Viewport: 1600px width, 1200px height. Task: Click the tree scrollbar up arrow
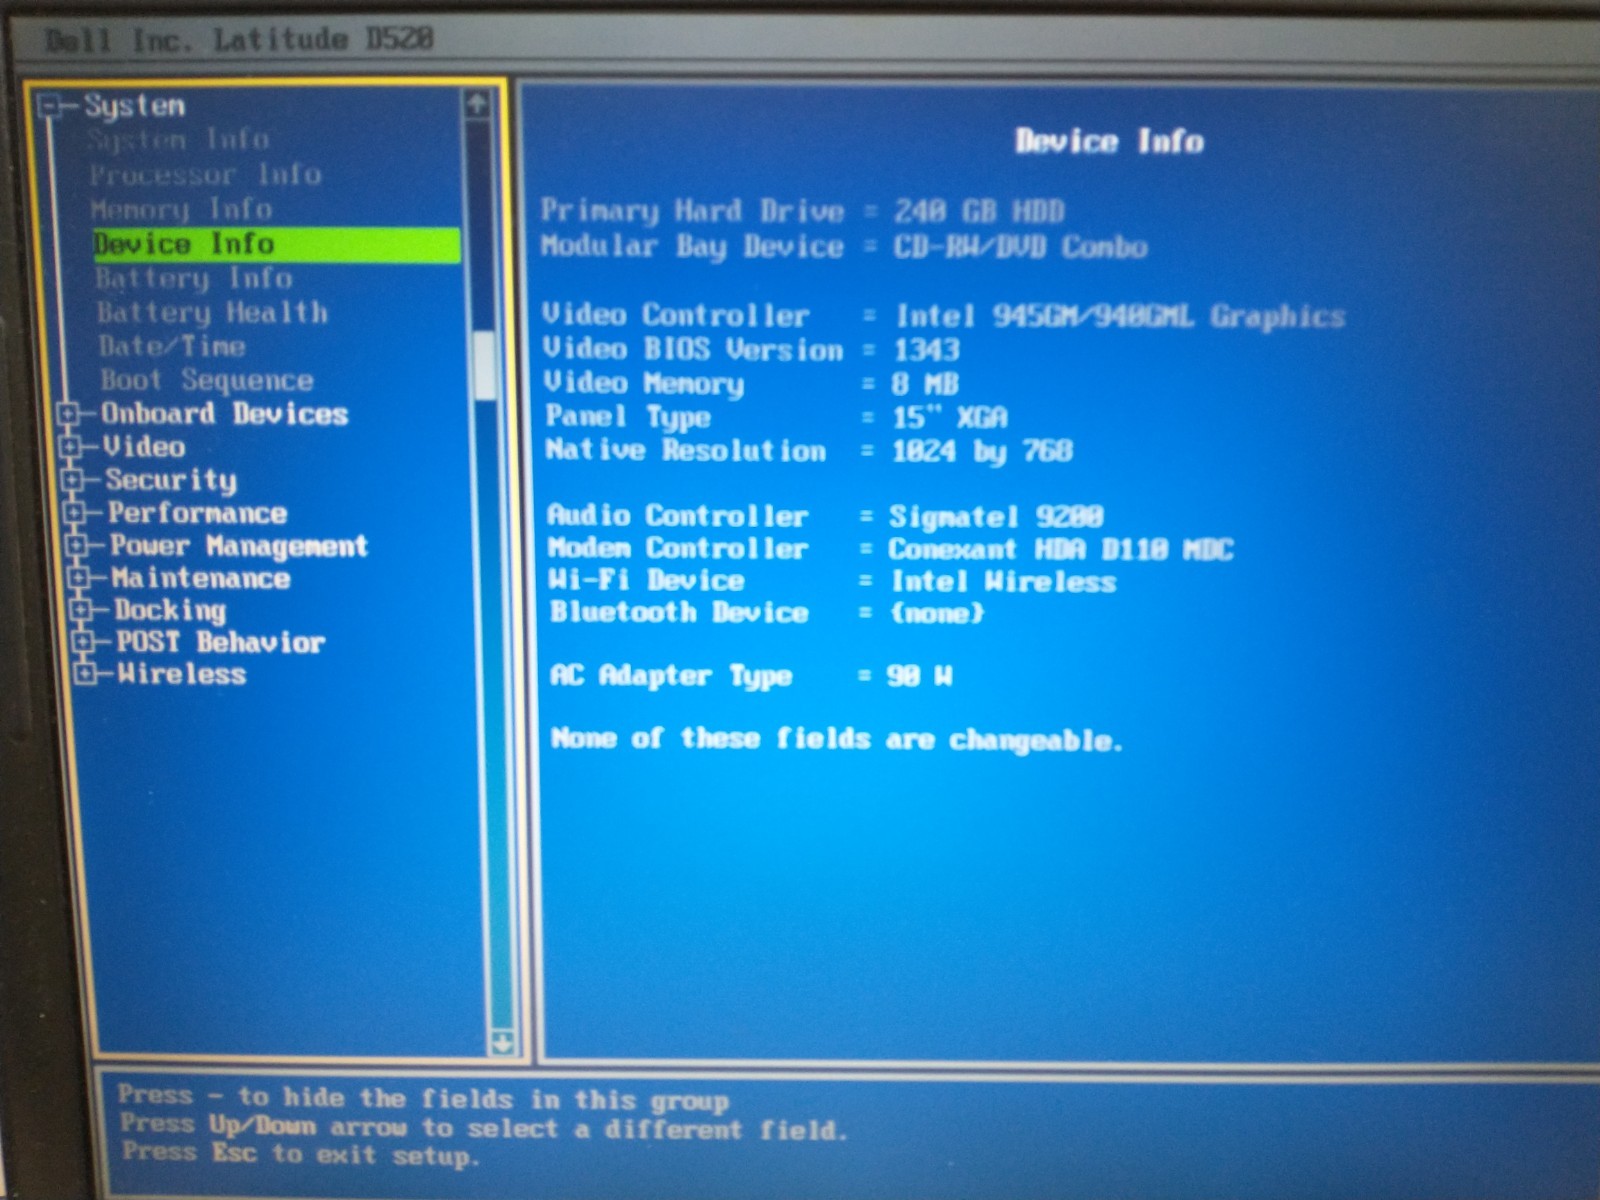(477, 104)
